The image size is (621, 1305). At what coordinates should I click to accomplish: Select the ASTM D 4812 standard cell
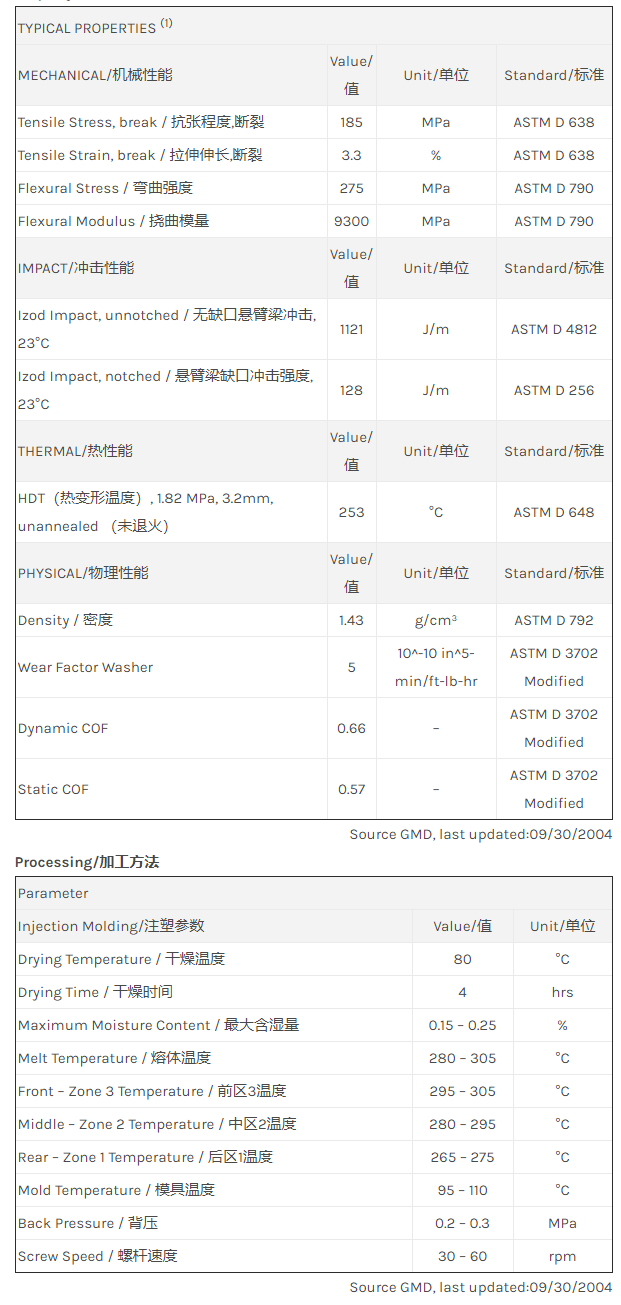click(553, 329)
